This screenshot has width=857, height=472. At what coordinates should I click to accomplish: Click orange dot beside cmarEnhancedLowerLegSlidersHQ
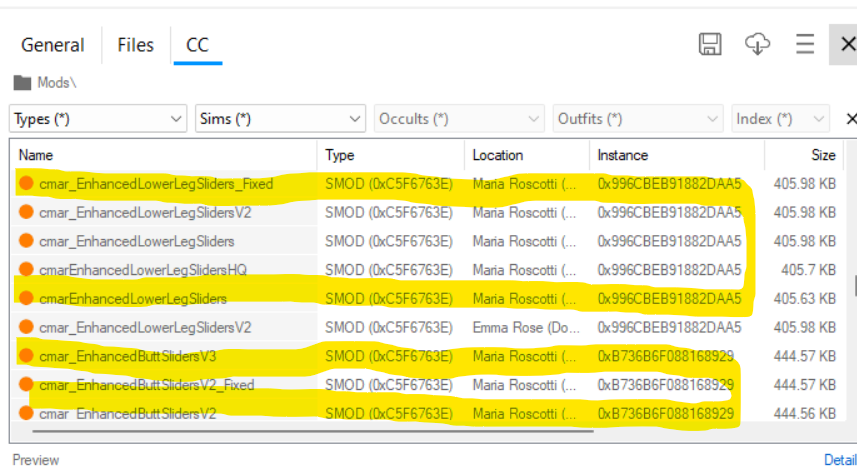pos(26,269)
